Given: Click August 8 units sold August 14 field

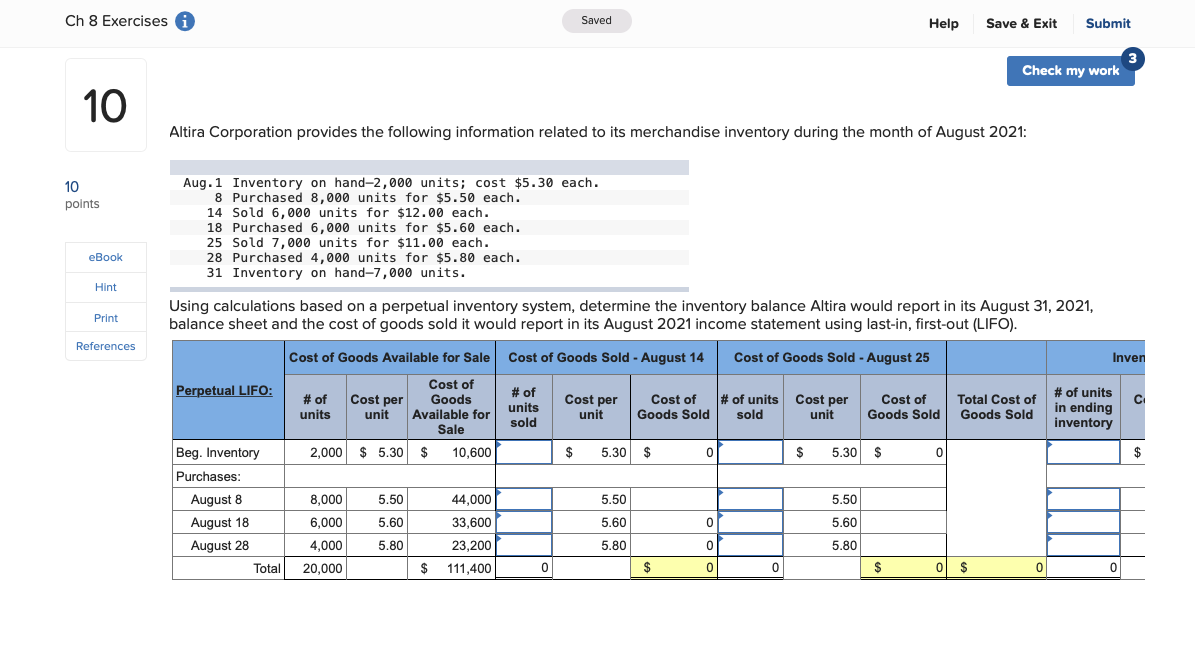Looking at the screenshot, I should (x=524, y=499).
